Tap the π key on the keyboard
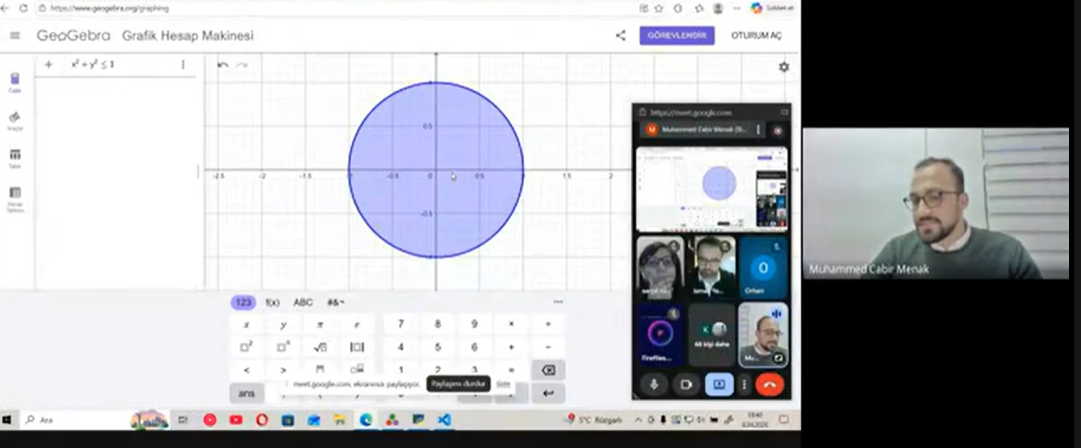The width and height of the screenshot is (1081, 448). point(320,325)
